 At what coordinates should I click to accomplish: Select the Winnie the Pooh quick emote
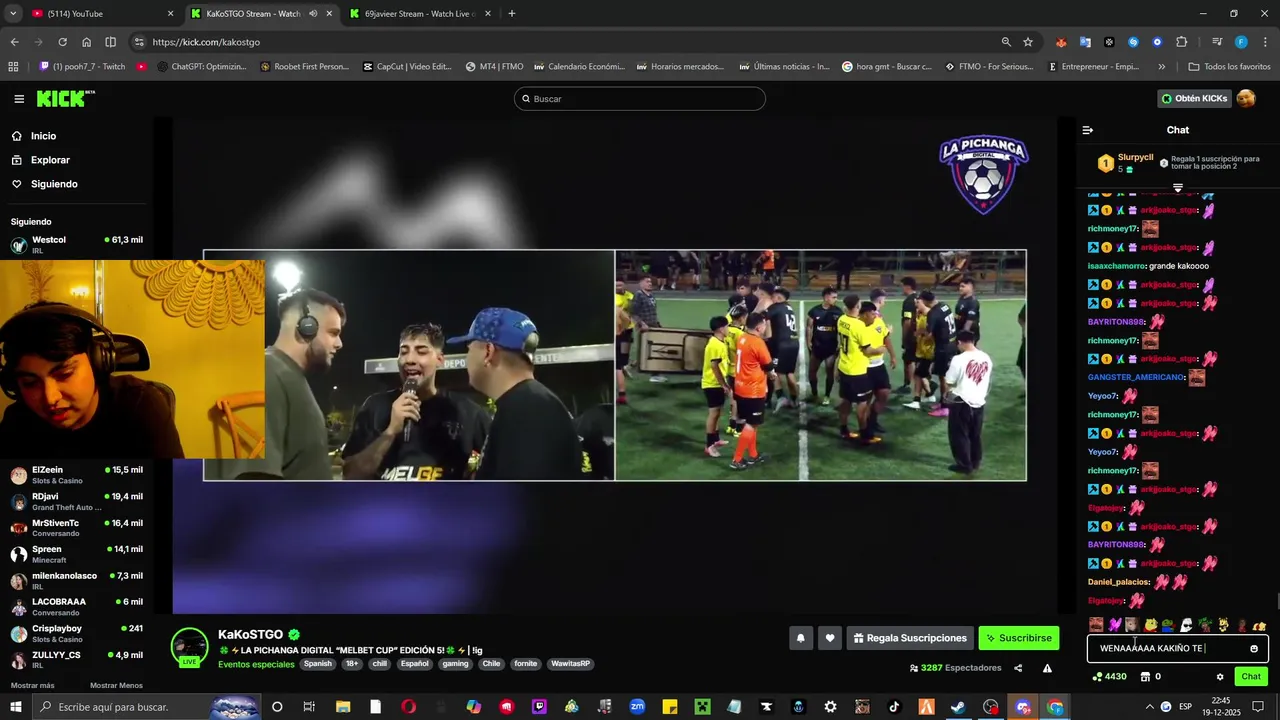click(x=1151, y=625)
